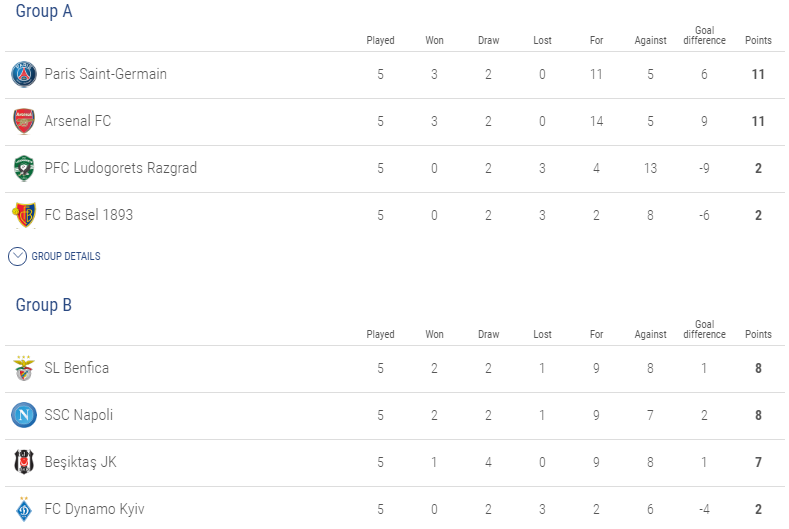Expand Group A details chevron circle

point(18,257)
